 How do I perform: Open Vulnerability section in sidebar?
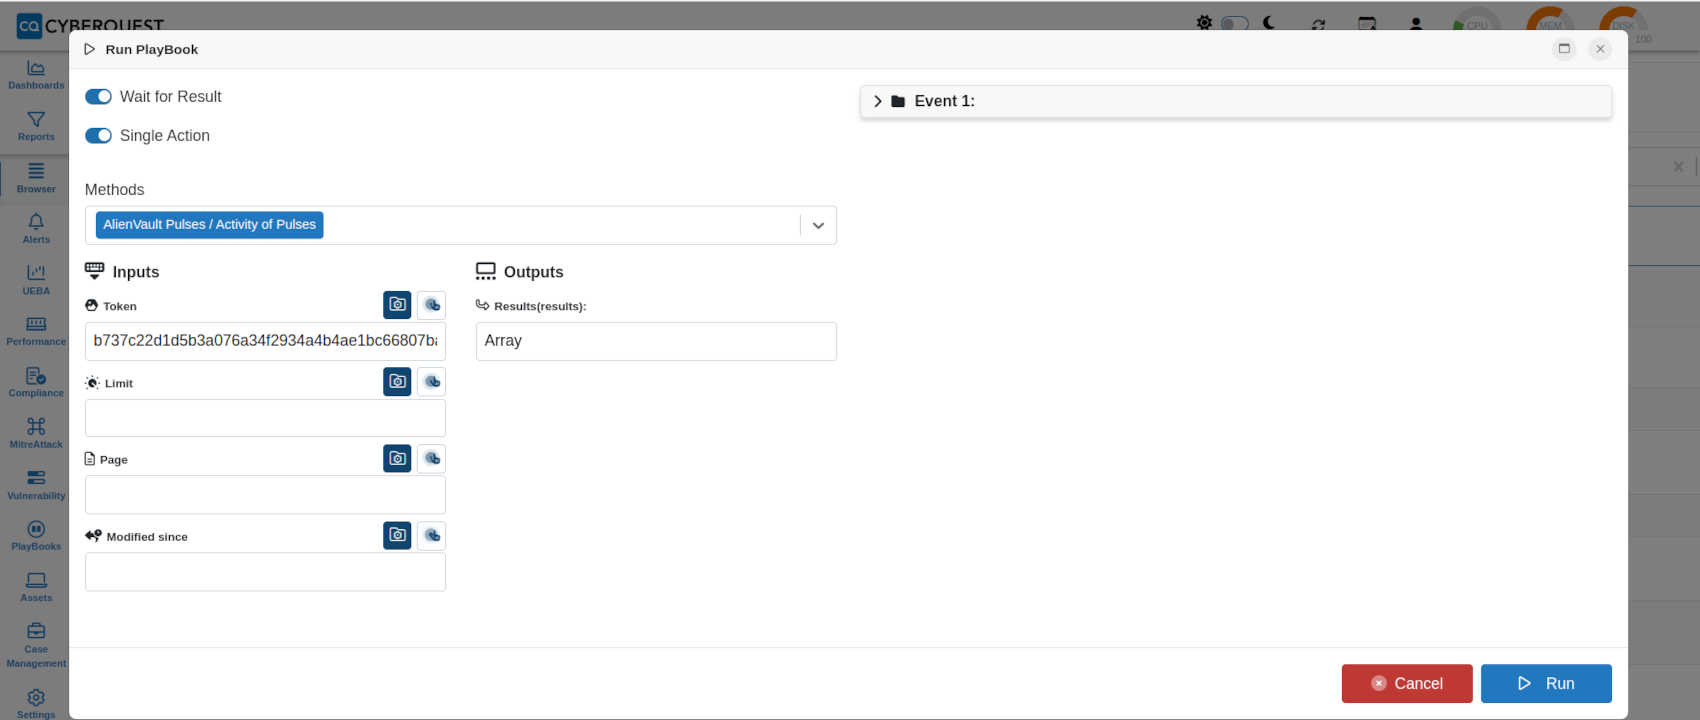click(36, 485)
